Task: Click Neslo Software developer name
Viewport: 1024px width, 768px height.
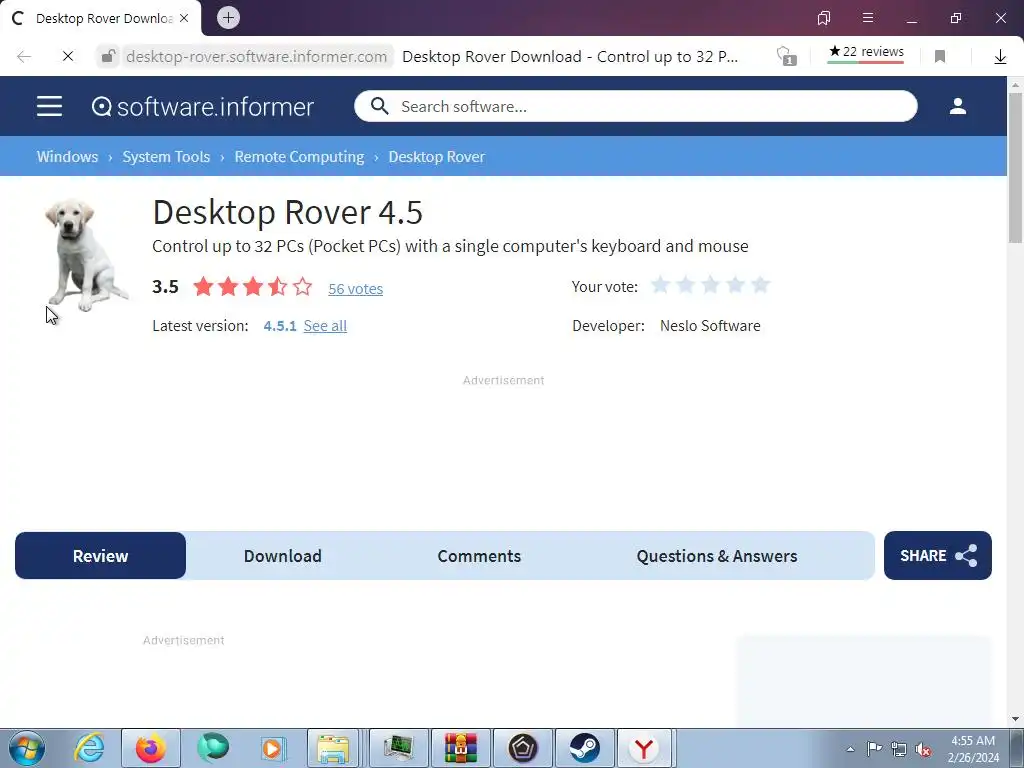Action: [x=710, y=326]
